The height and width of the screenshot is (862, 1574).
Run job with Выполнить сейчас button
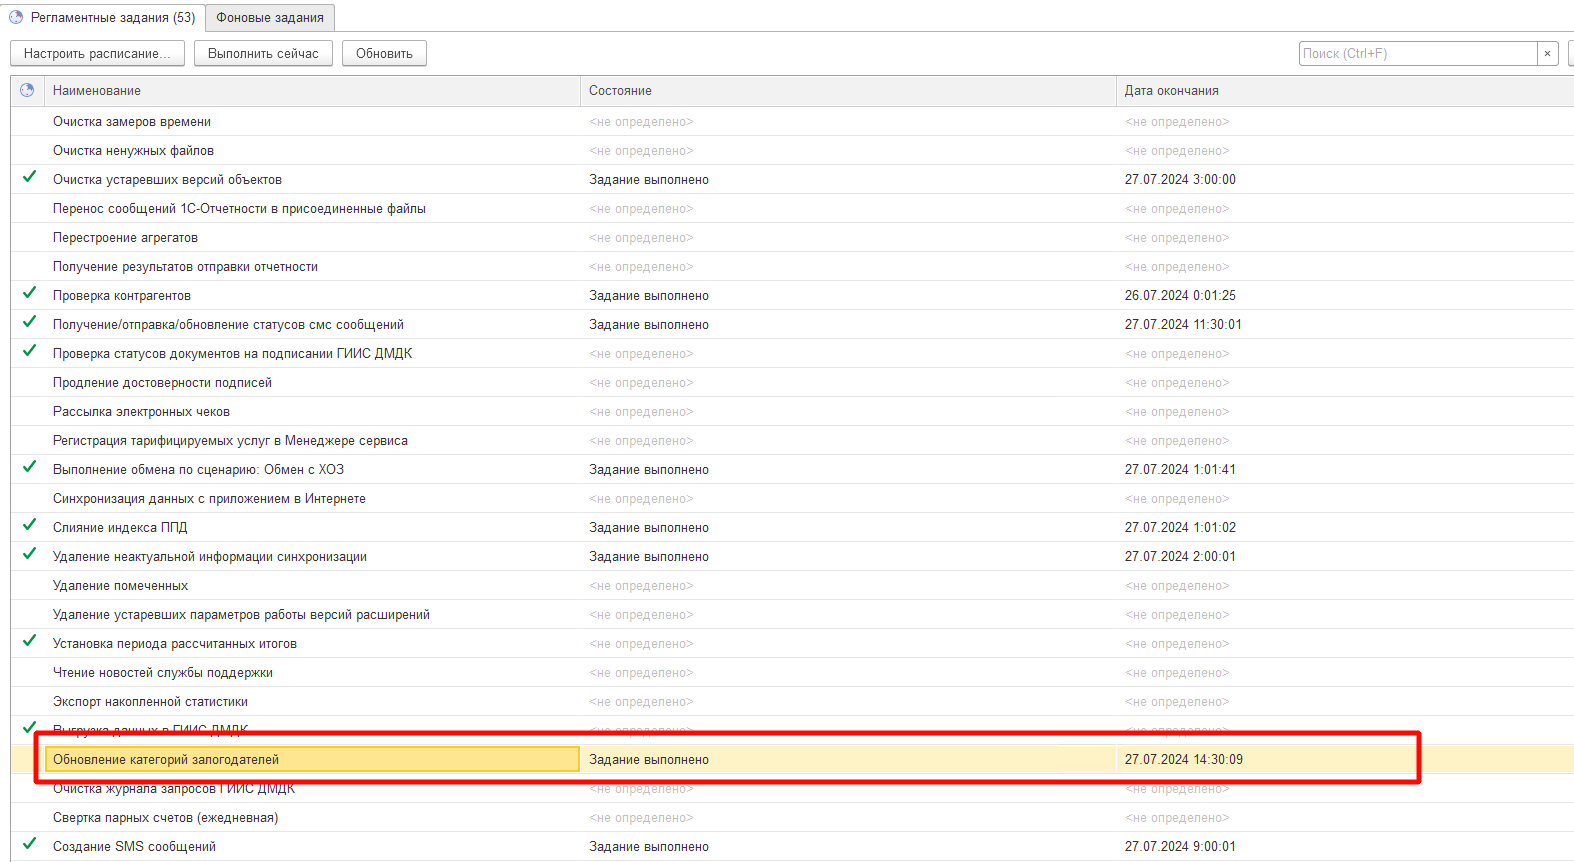point(263,53)
